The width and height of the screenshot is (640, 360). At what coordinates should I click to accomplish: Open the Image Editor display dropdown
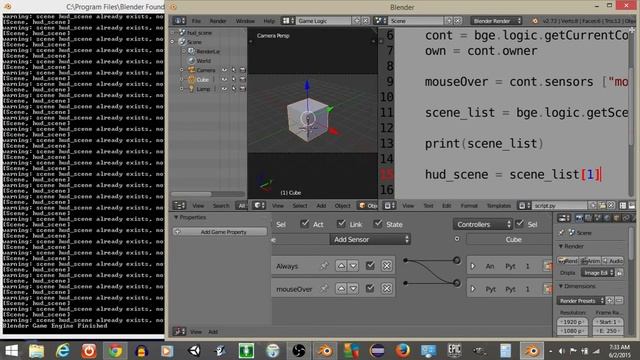click(x=598, y=273)
